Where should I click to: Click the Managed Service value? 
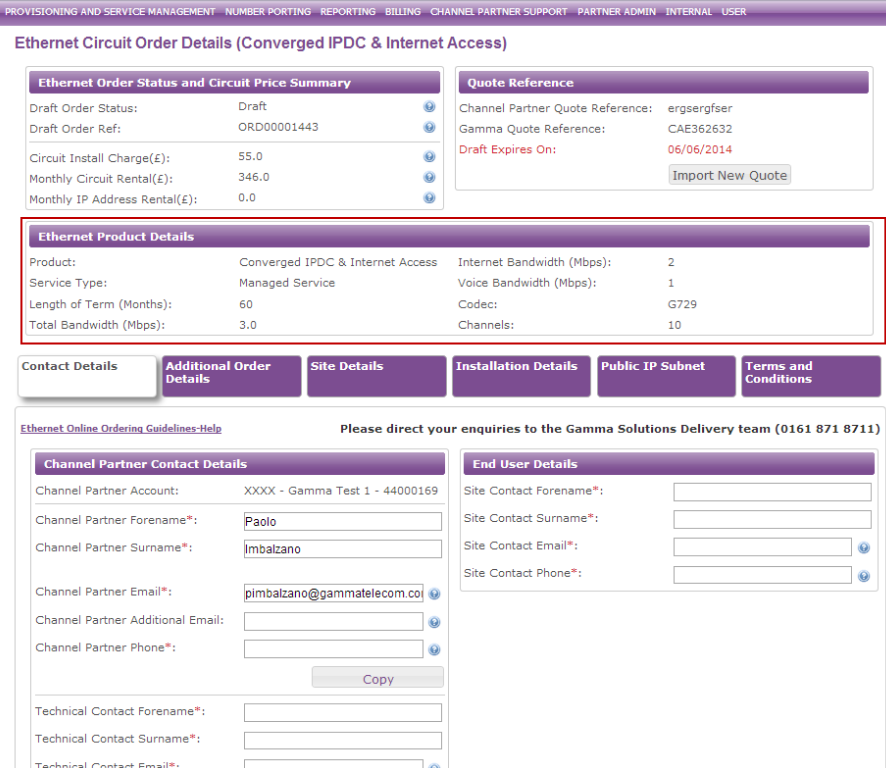click(x=286, y=283)
